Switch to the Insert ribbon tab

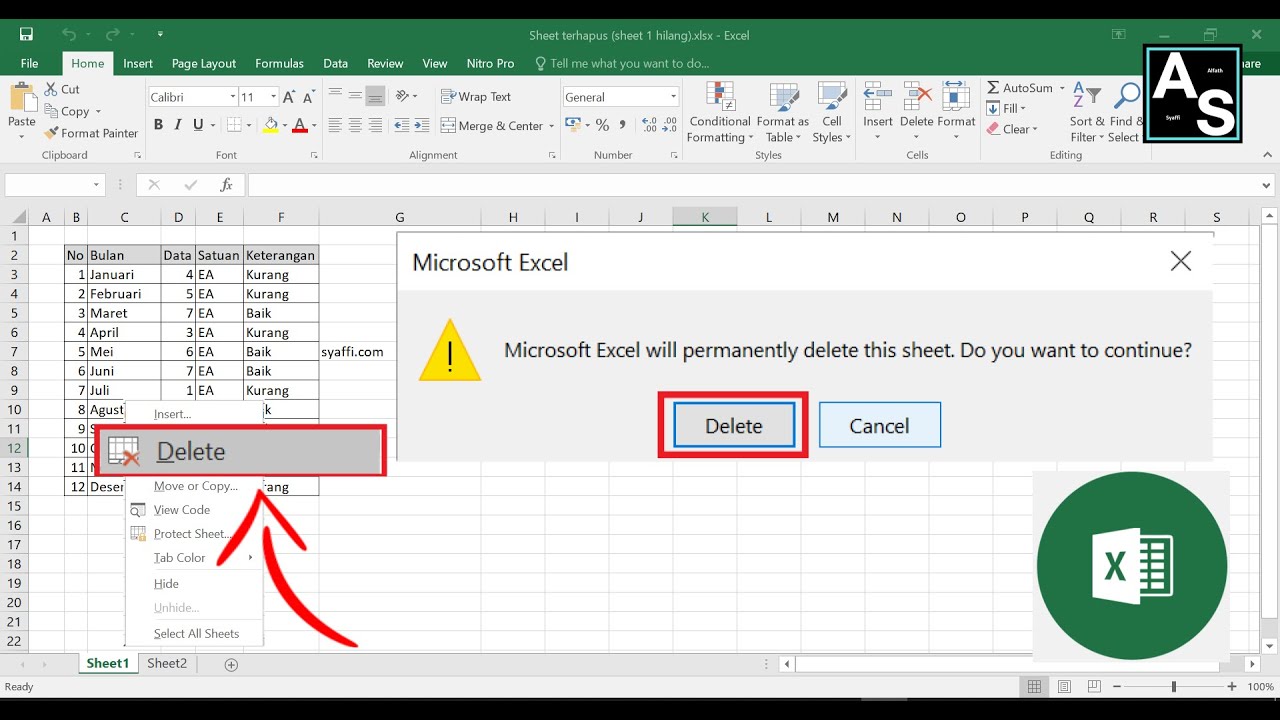(138, 63)
